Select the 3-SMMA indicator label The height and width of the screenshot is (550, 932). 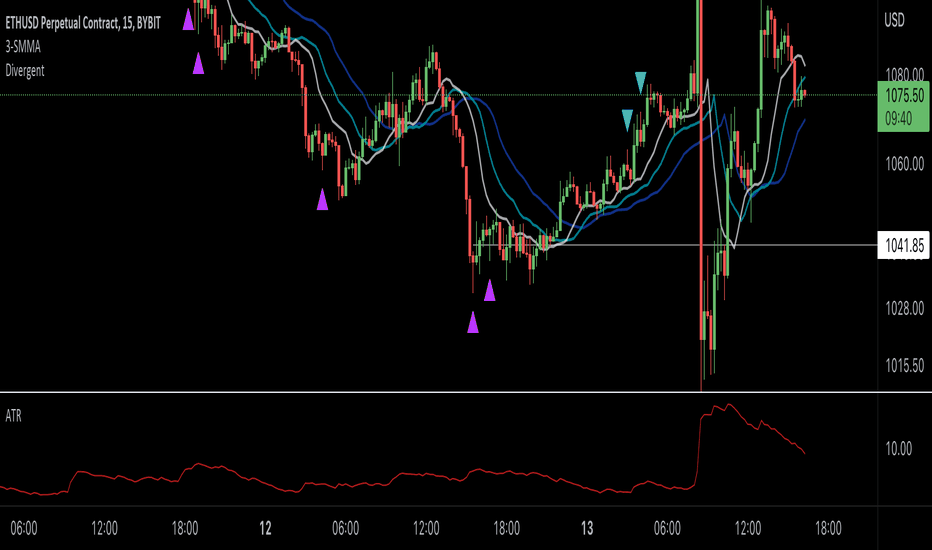pyautogui.click(x=23, y=46)
